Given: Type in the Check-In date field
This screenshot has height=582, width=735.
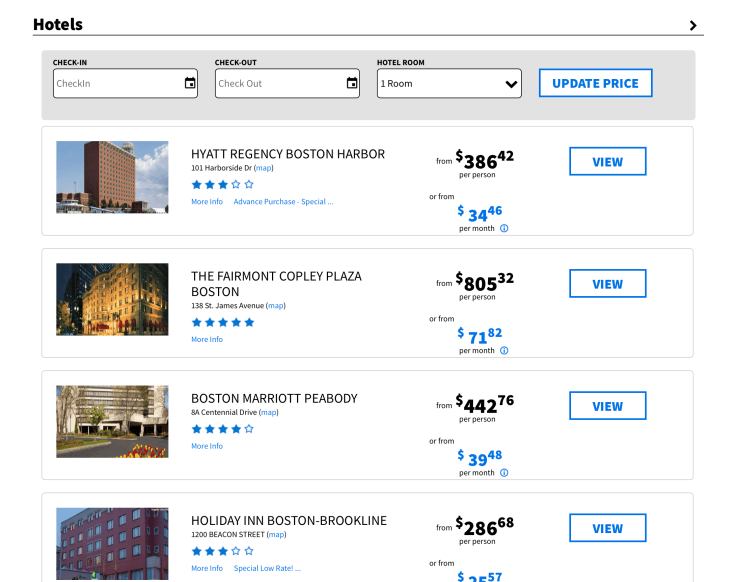Looking at the screenshot, I should (117, 83).
